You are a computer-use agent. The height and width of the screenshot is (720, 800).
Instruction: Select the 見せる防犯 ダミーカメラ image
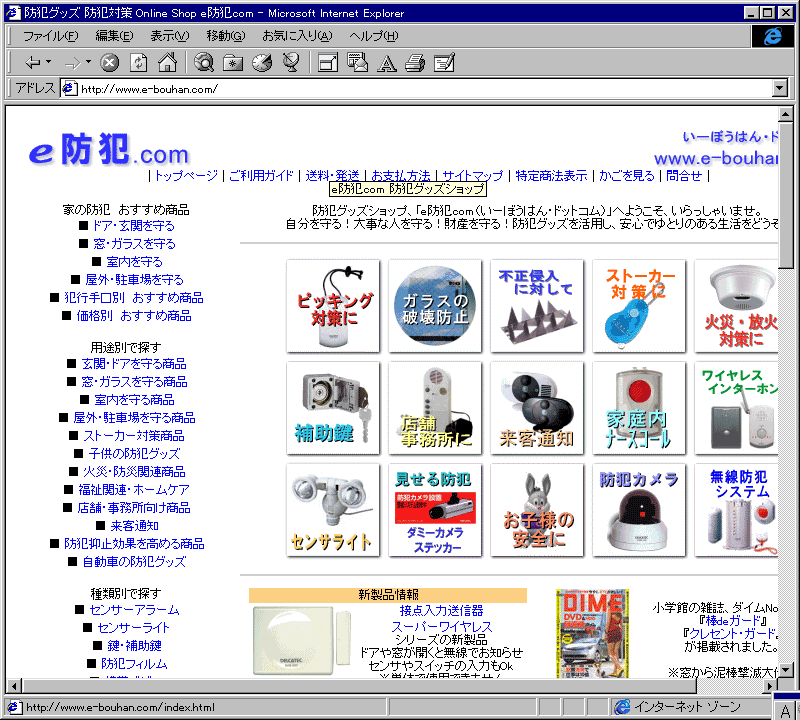pyautogui.click(x=435, y=510)
